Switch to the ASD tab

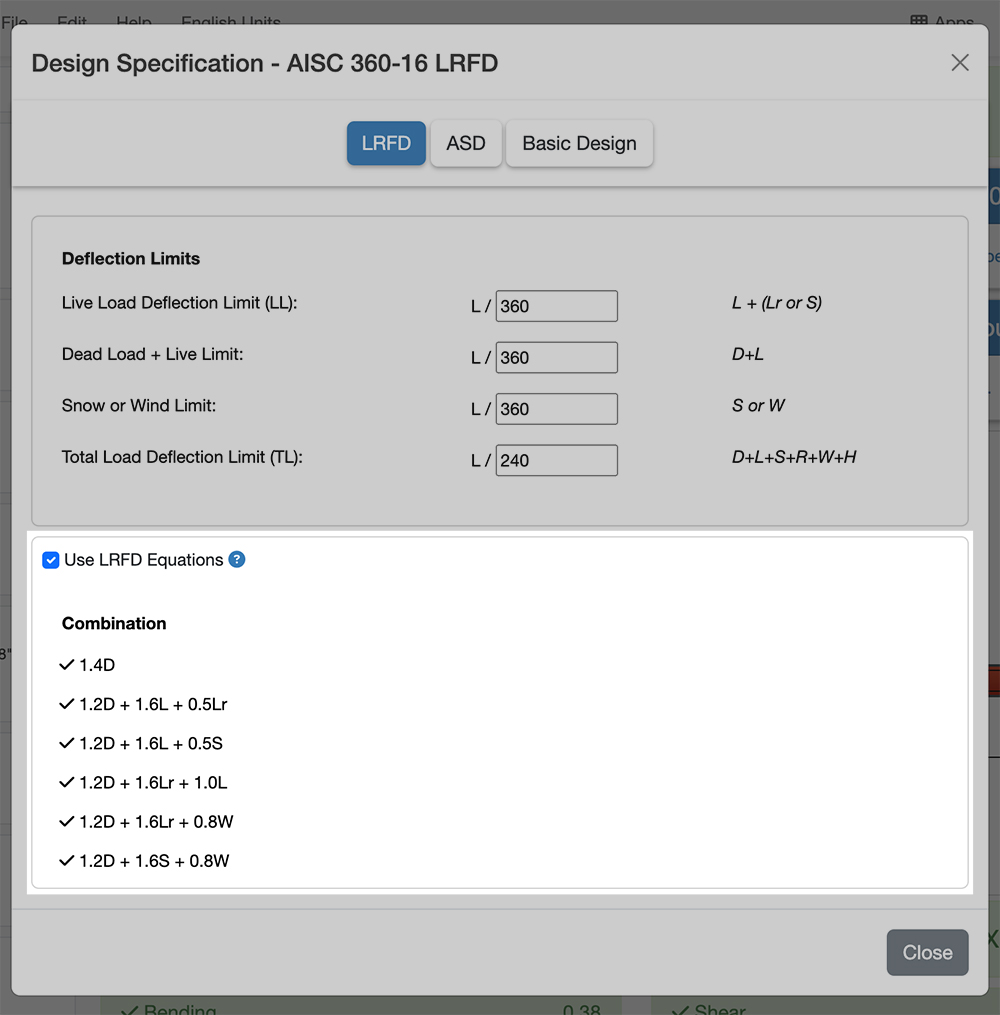(x=466, y=143)
